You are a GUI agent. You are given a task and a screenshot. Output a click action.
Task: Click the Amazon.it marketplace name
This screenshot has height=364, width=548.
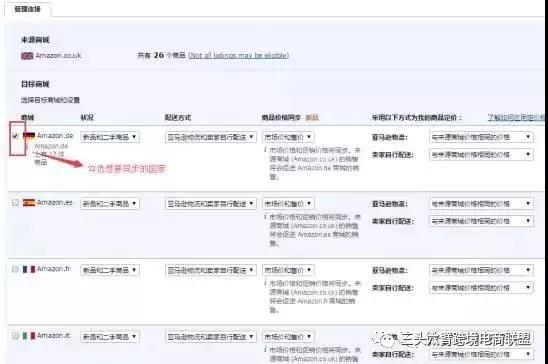pos(53,335)
